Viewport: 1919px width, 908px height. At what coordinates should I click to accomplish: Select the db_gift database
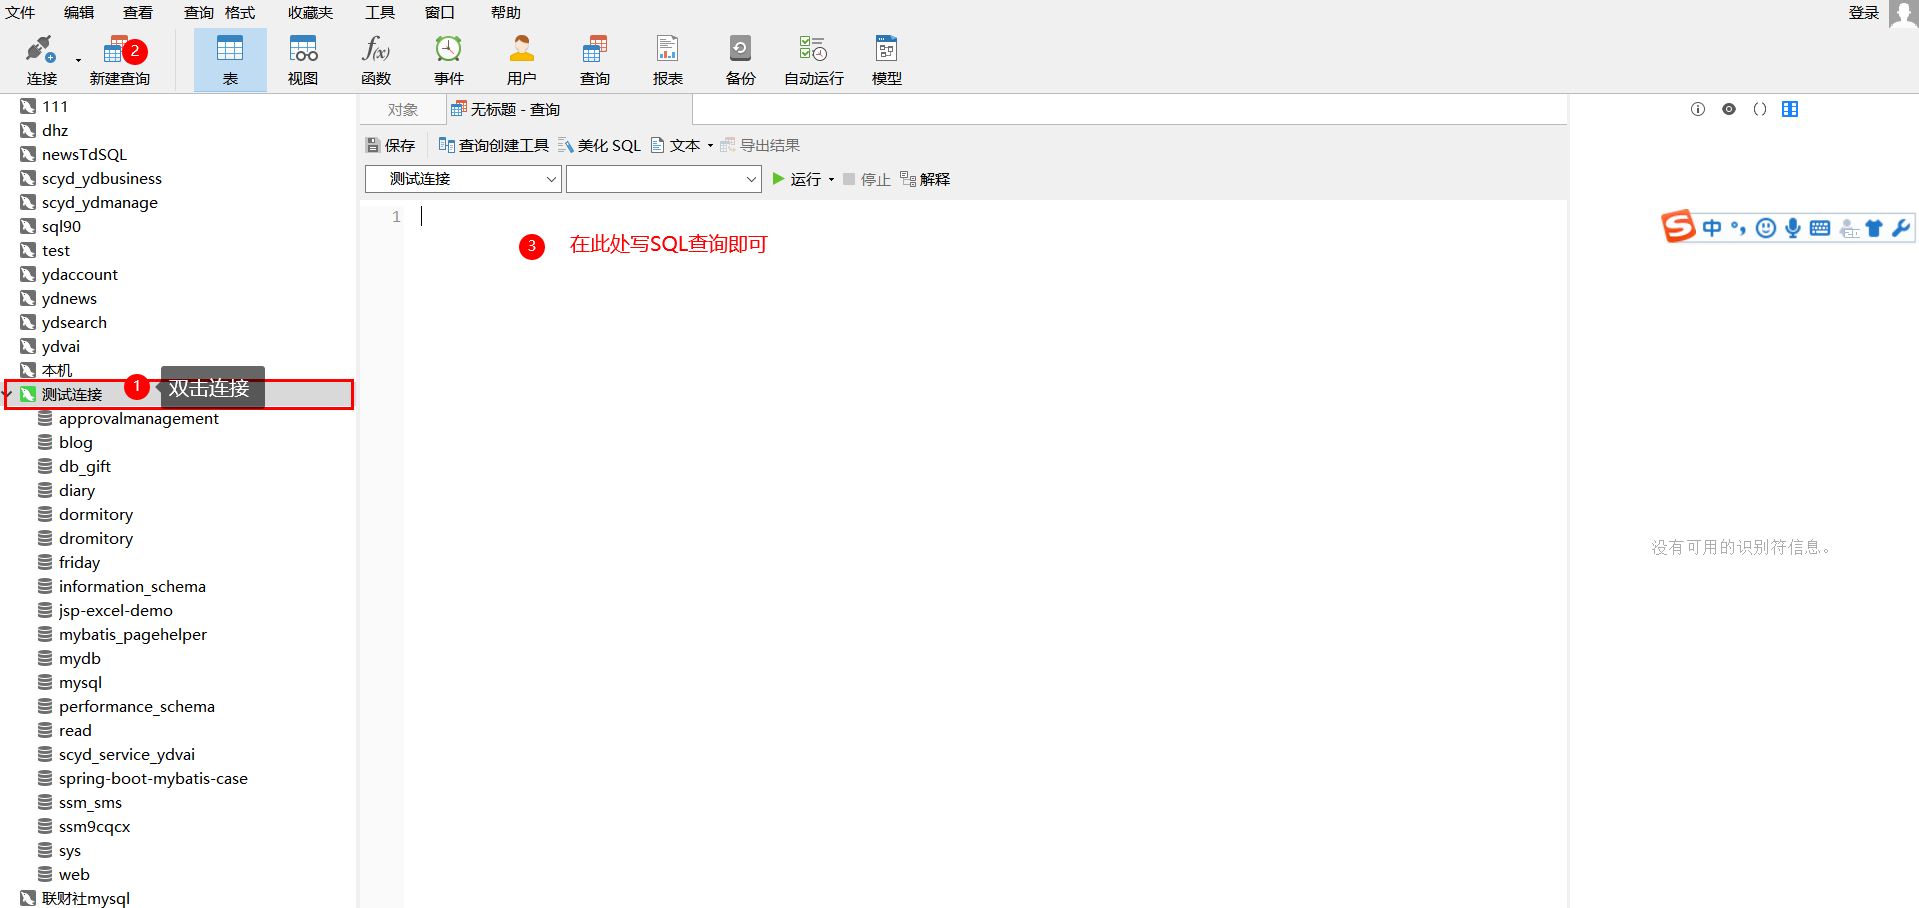point(84,466)
